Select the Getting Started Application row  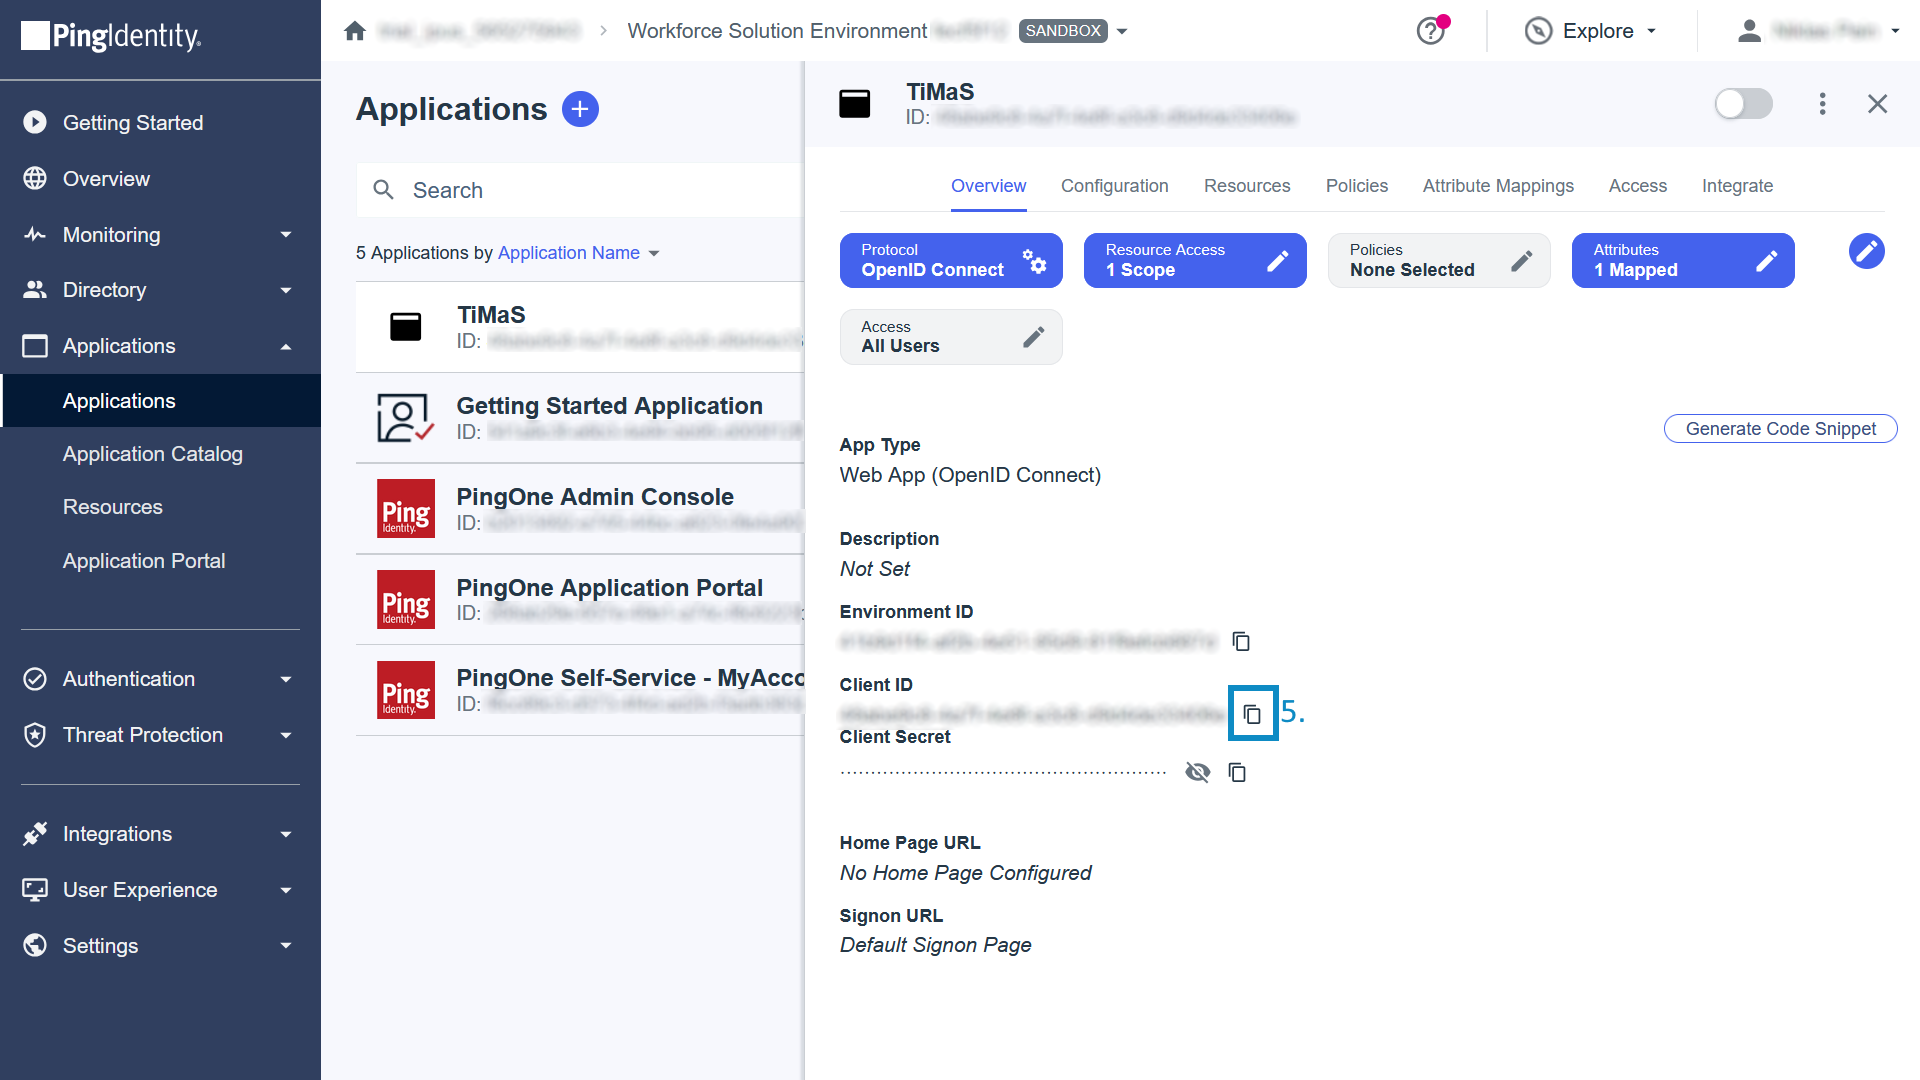[580, 418]
